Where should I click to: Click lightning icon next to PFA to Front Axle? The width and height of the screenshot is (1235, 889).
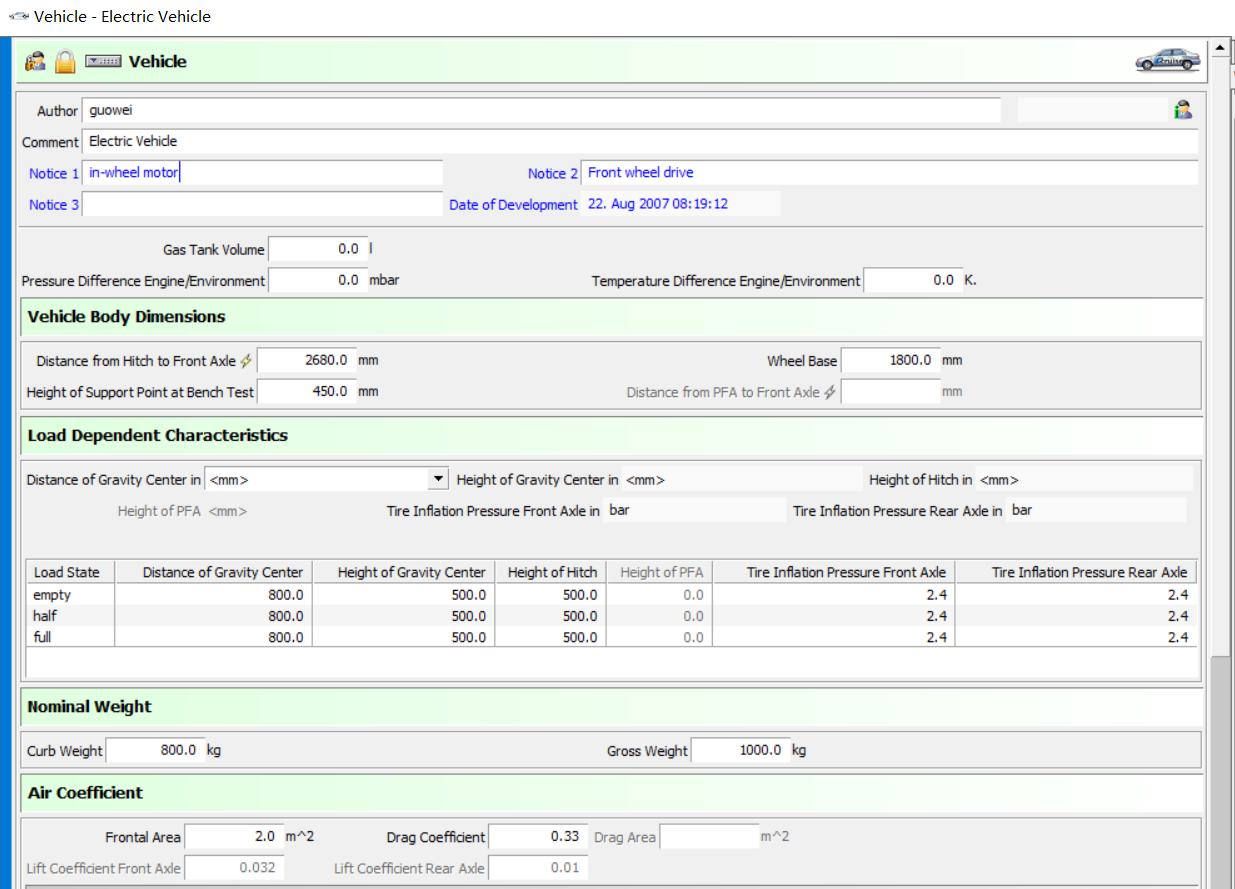830,393
